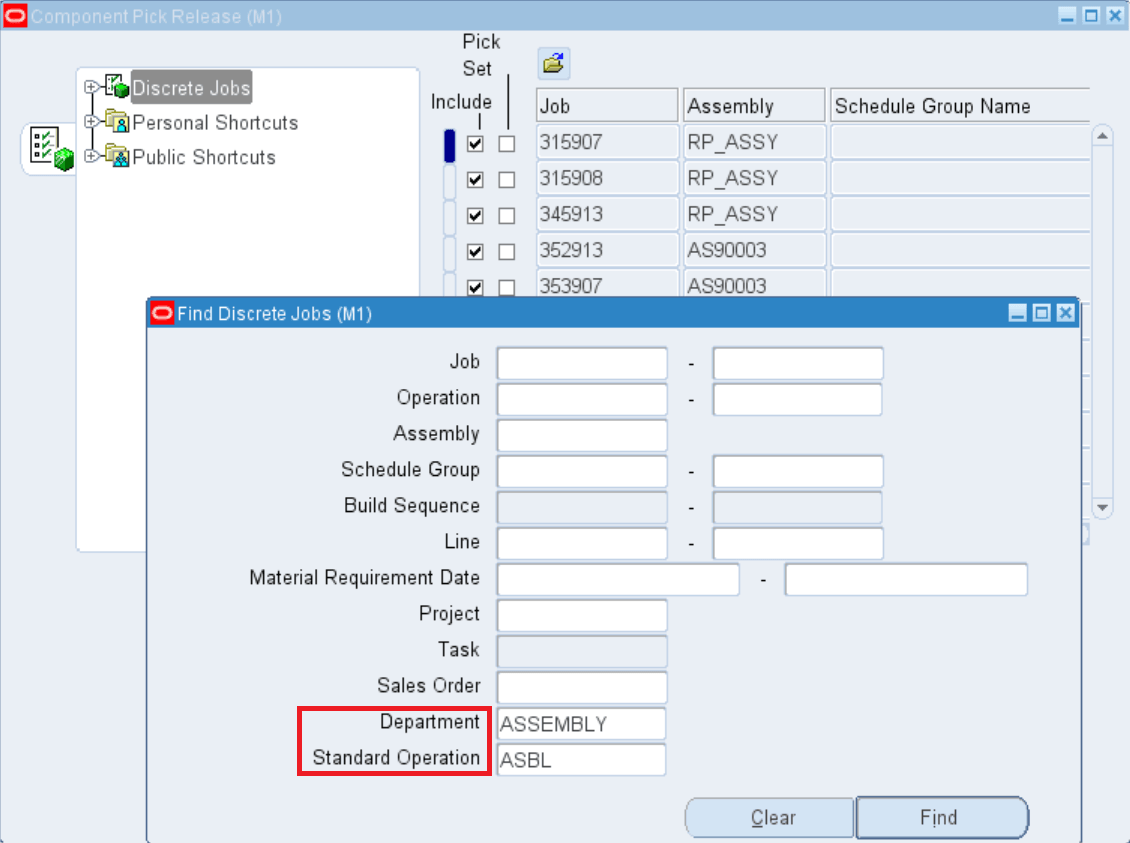Click the Assembly search field

point(582,435)
